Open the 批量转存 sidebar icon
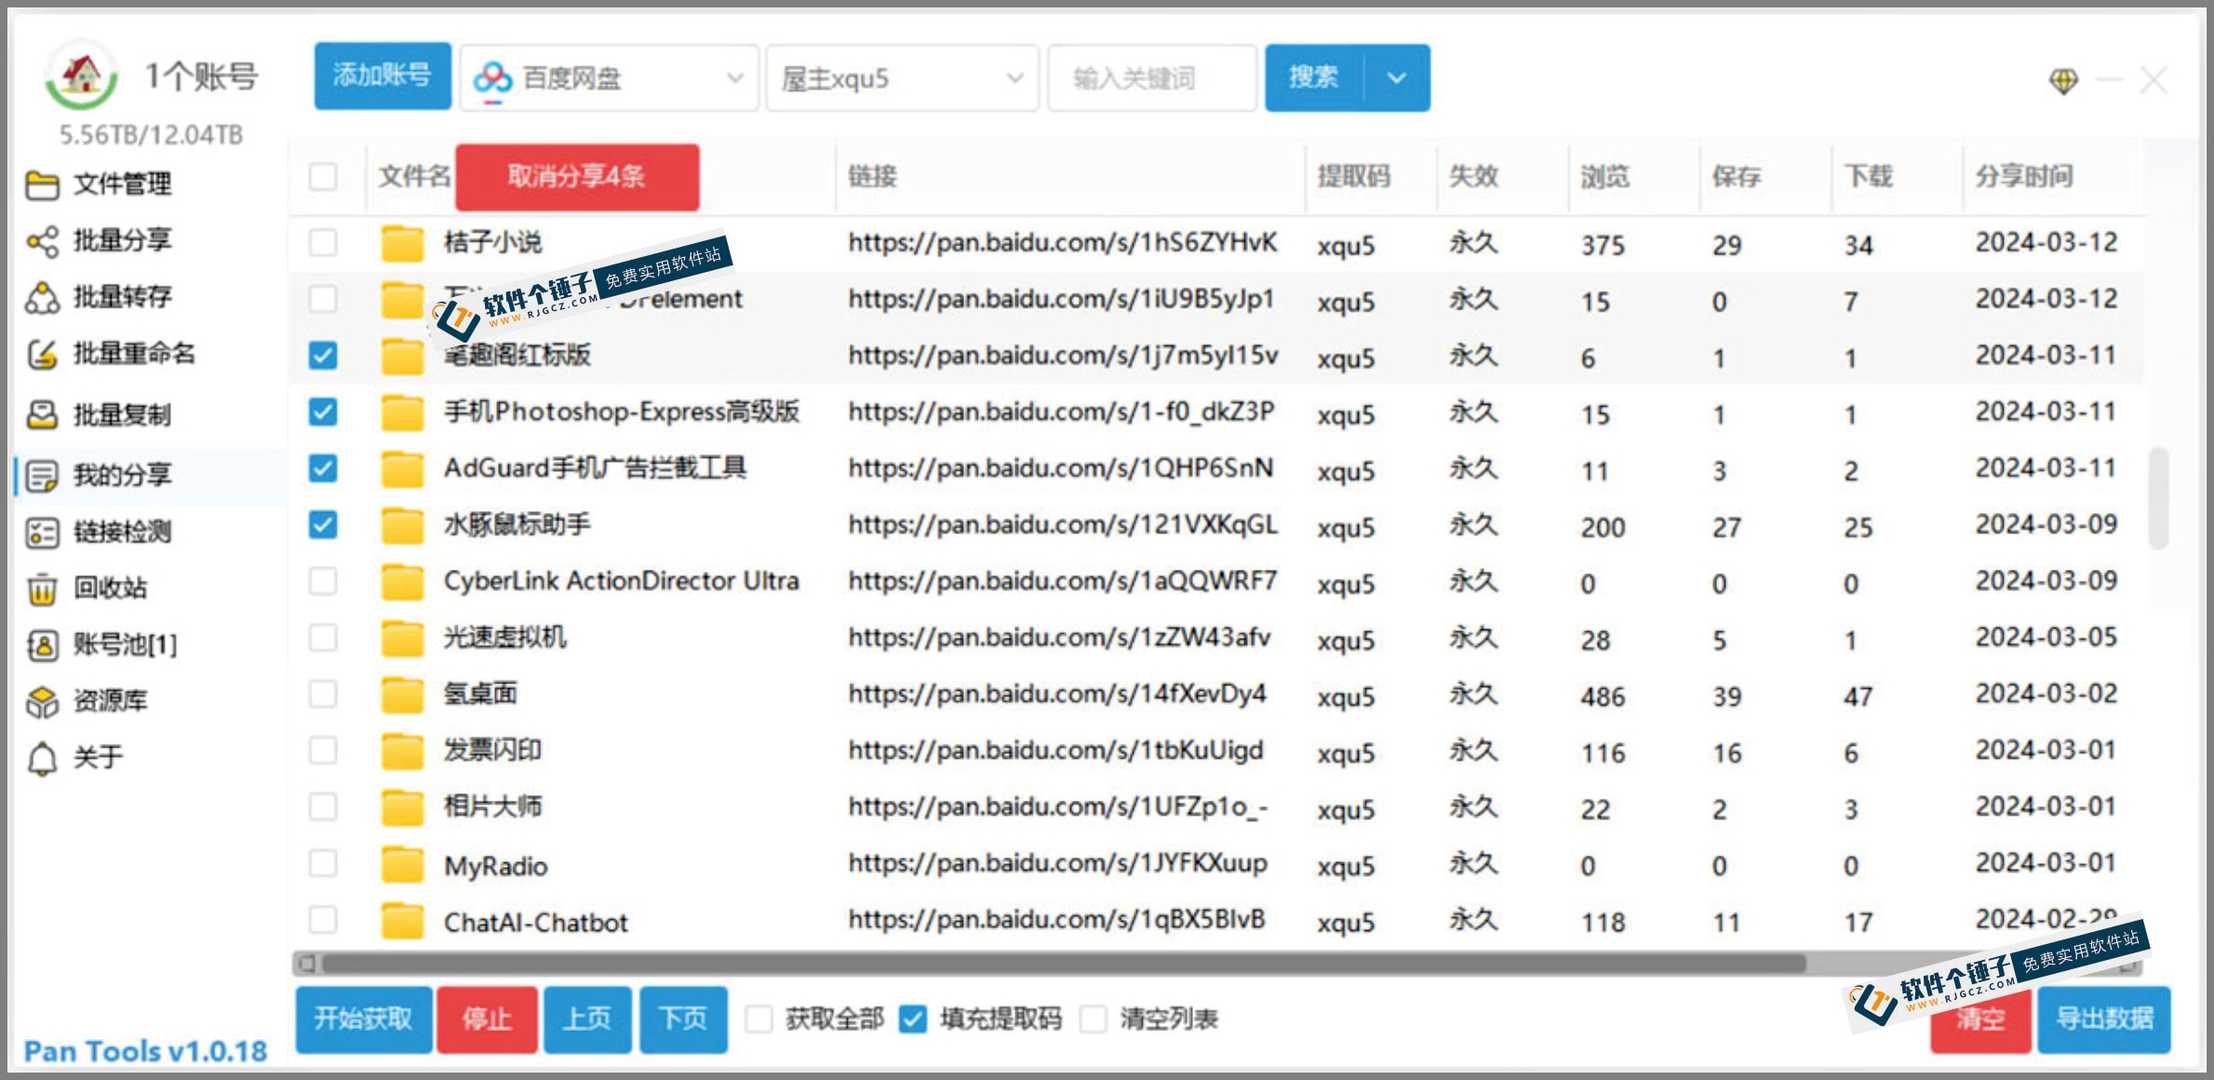This screenshot has width=2214, height=1080. click(42, 297)
